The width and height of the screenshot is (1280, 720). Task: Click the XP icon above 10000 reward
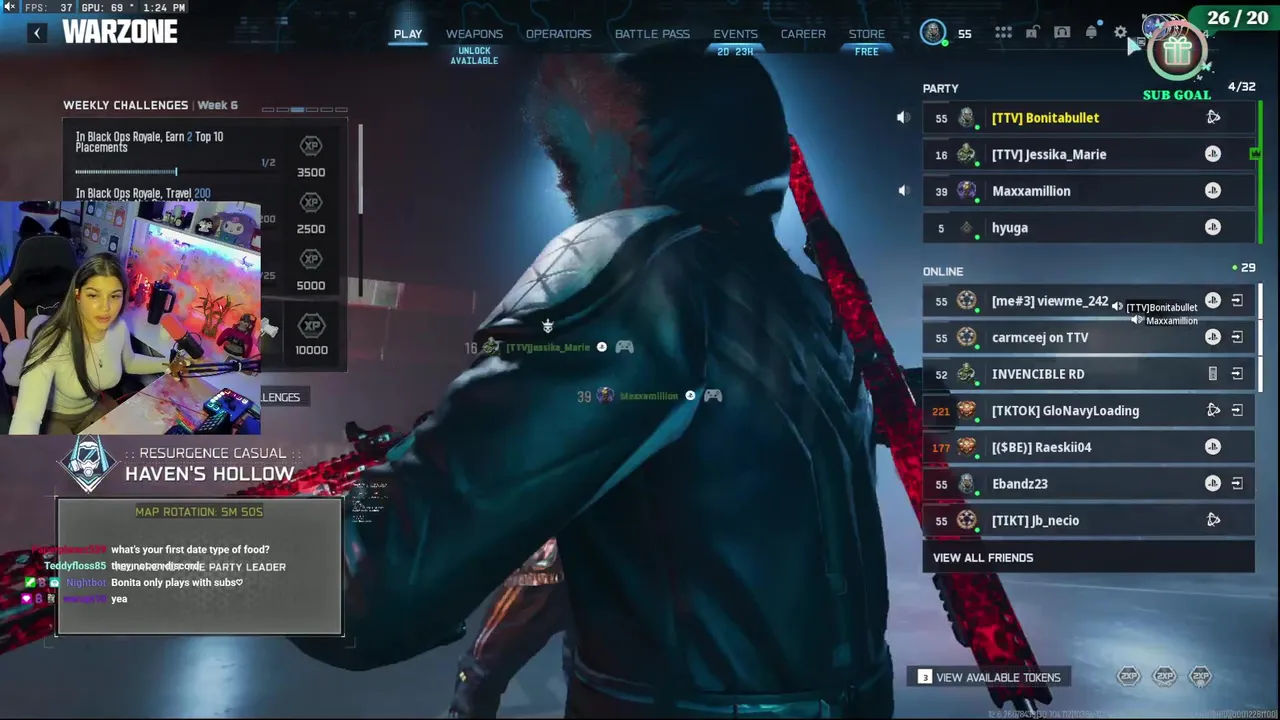pyautogui.click(x=311, y=325)
